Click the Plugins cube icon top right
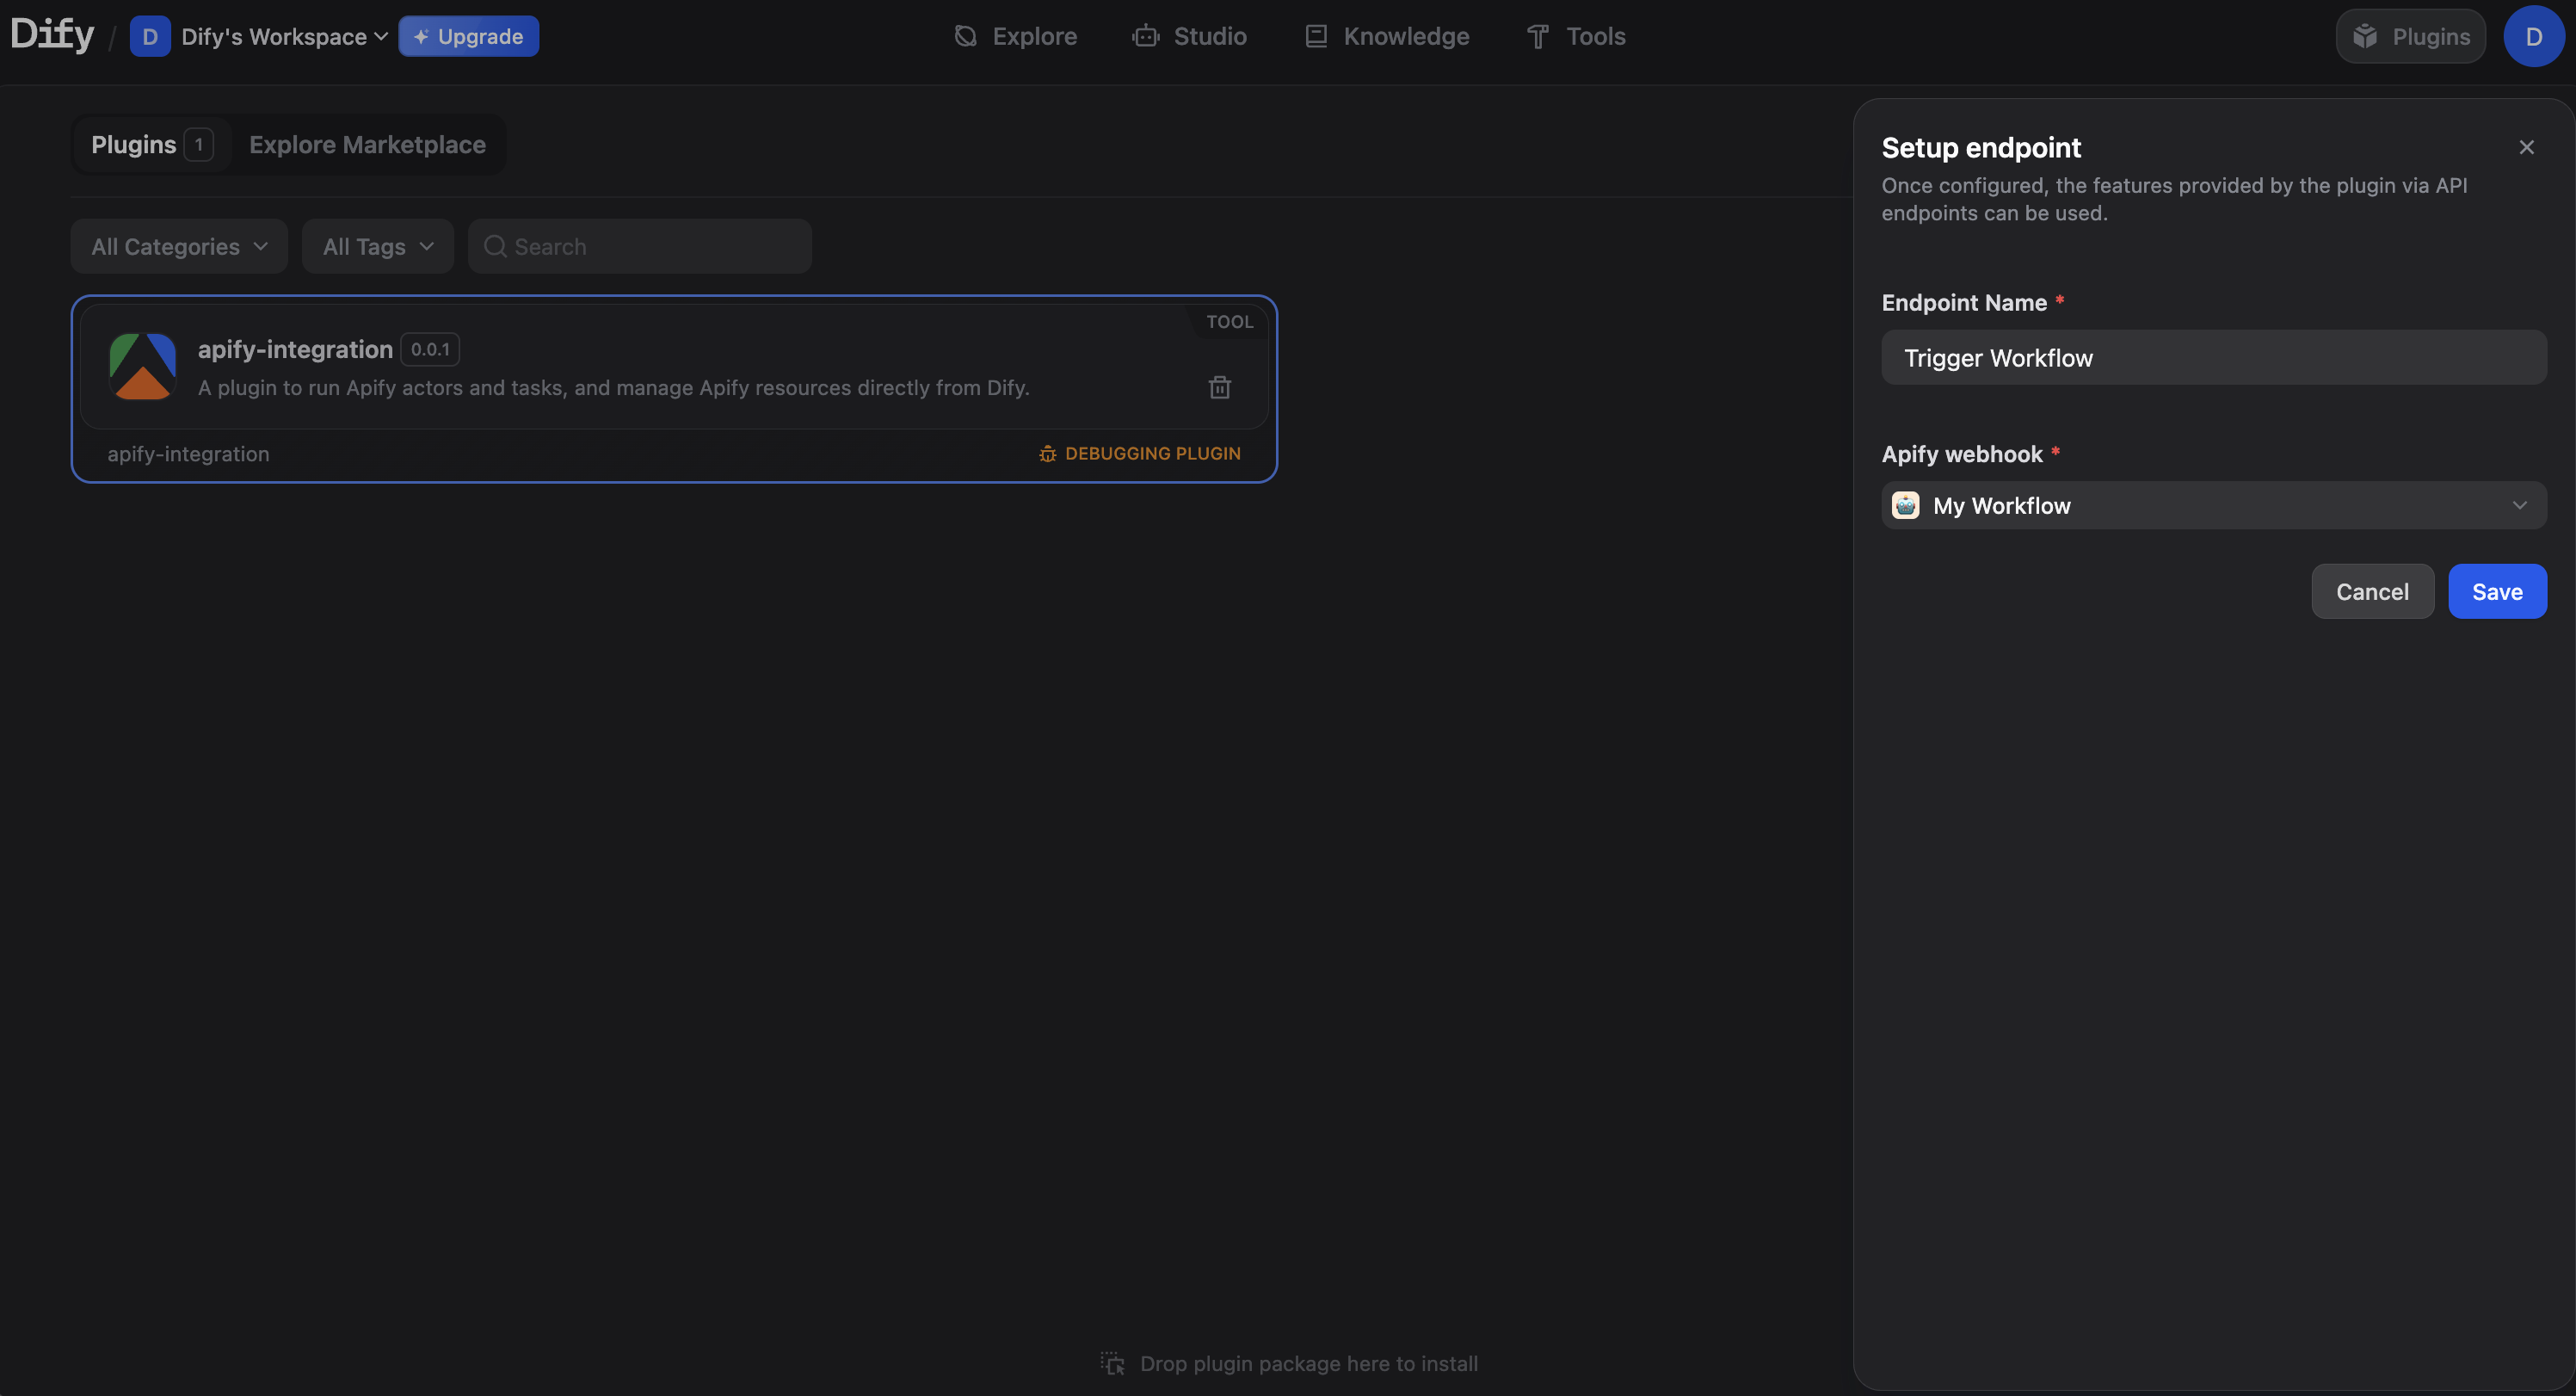The width and height of the screenshot is (2576, 1396). click(2365, 36)
